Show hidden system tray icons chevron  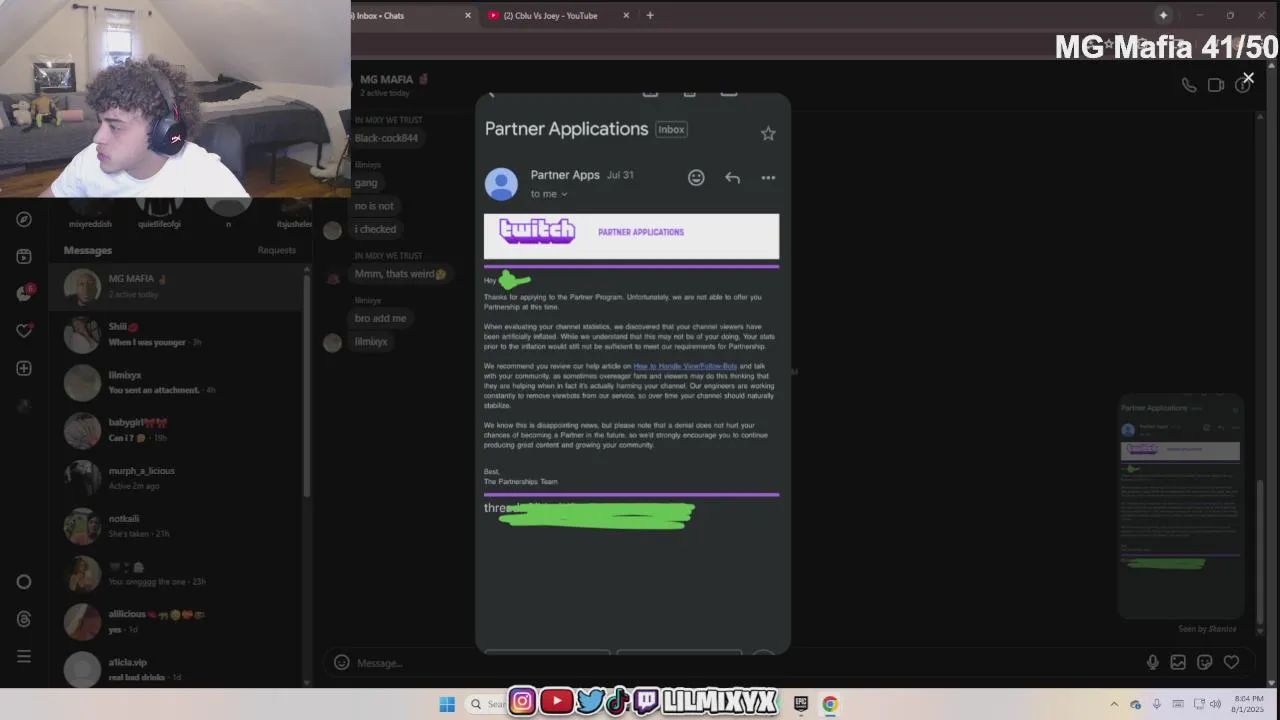click(x=1114, y=704)
